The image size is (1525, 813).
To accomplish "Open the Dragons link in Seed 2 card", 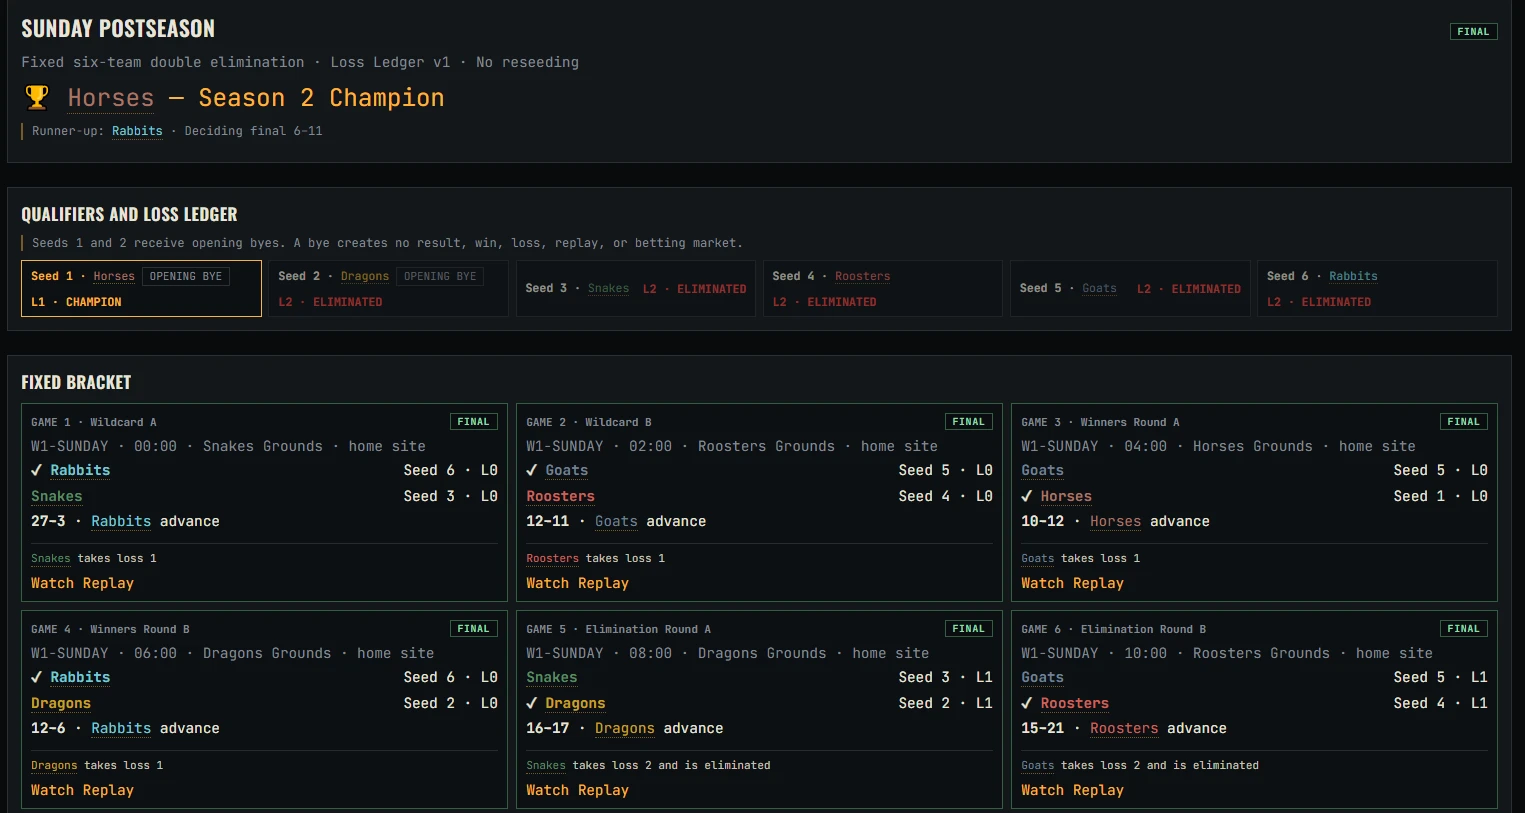I will (365, 276).
